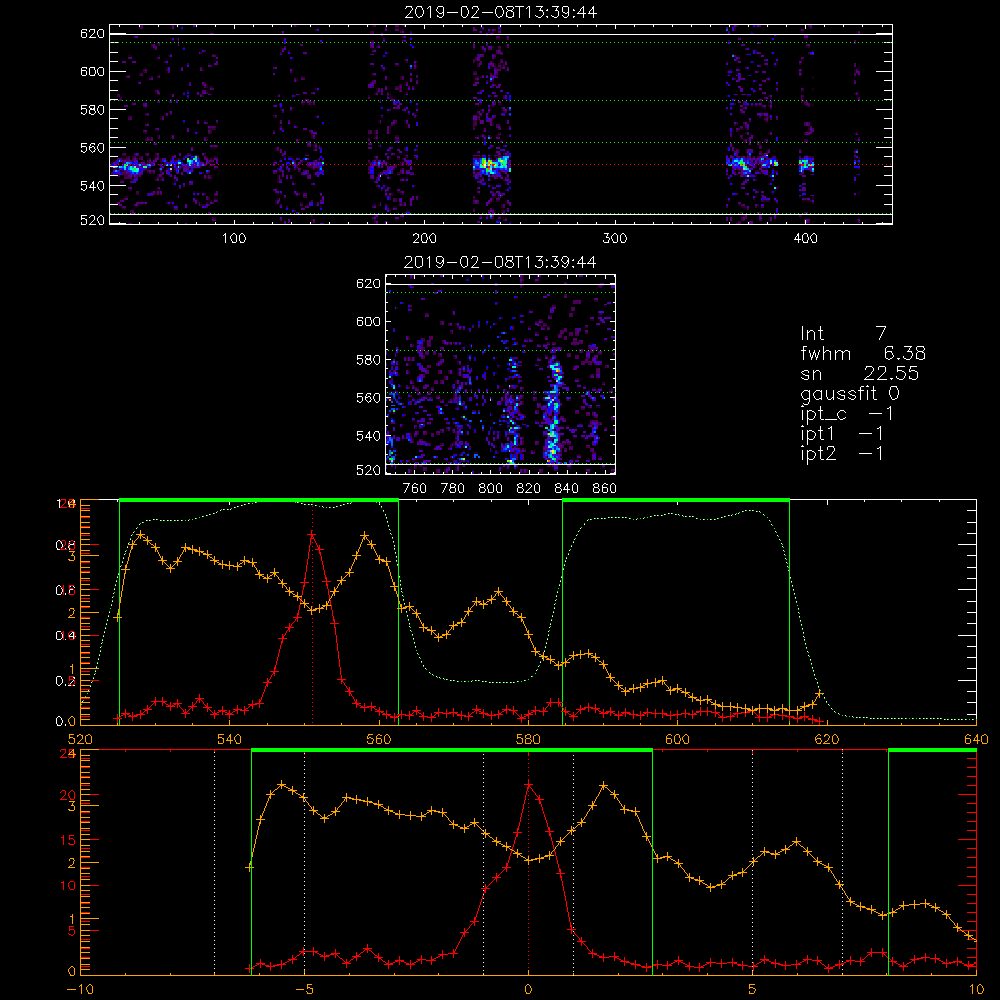Click x-axis label 400 on top spectrogram
This screenshot has height=1000, width=1000.
pos(805,239)
